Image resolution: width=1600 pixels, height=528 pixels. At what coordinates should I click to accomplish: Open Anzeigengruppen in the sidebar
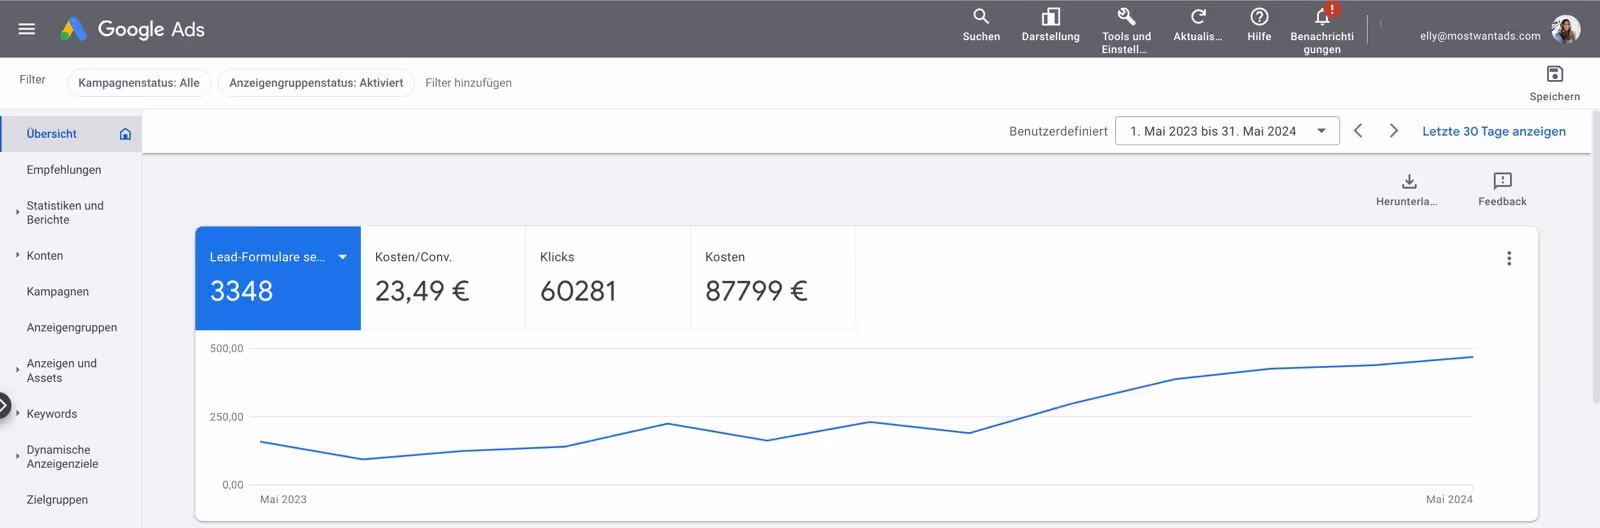pos(71,328)
